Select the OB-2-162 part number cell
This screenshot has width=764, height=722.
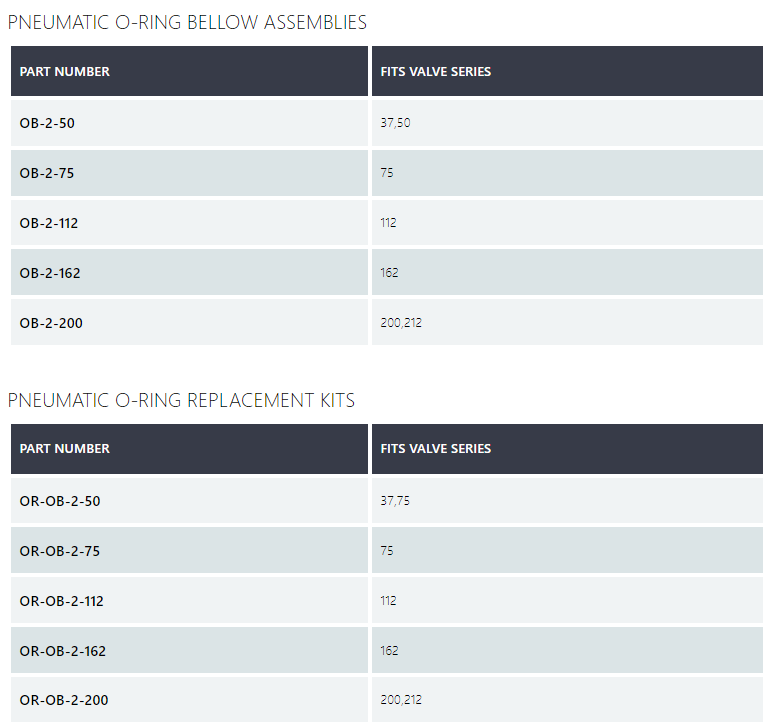pyautogui.click(x=49, y=272)
